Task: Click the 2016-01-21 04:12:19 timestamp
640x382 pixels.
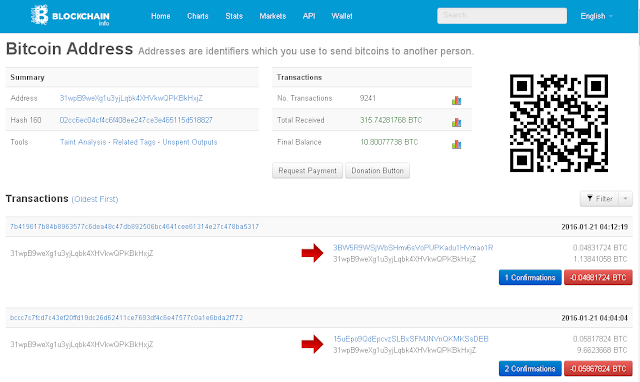Action: coord(594,227)
